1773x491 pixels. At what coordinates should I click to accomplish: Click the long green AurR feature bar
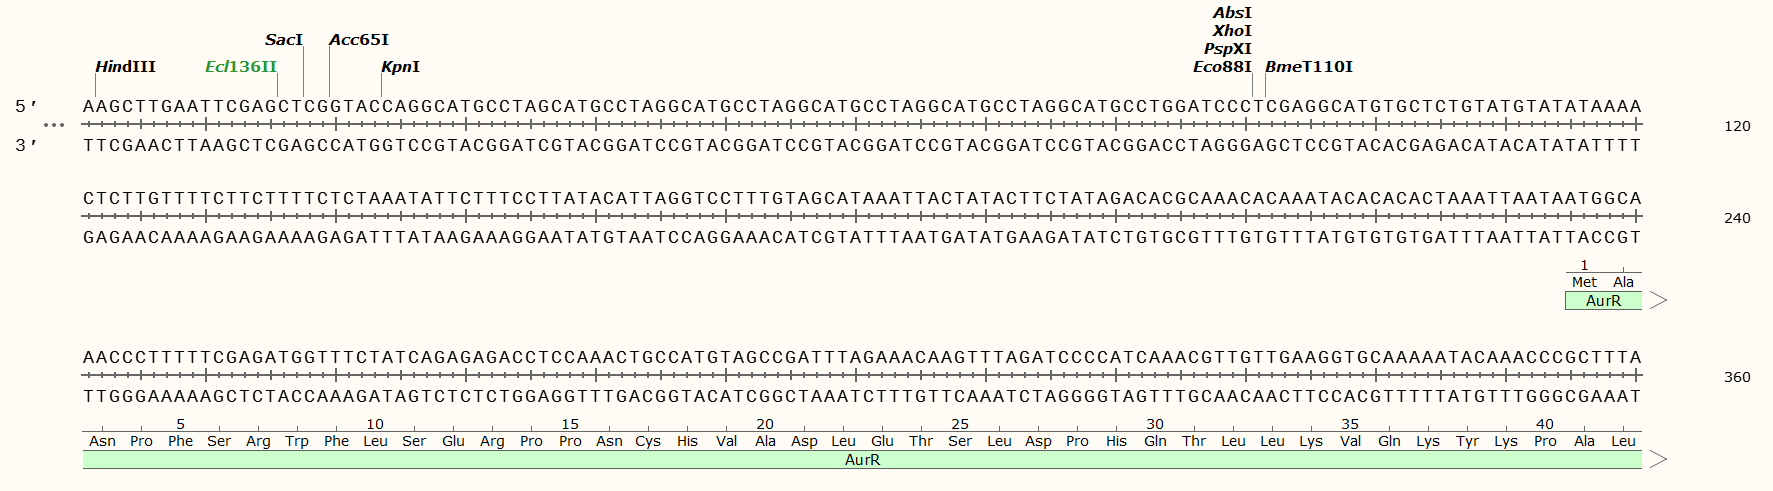point(862,460)
